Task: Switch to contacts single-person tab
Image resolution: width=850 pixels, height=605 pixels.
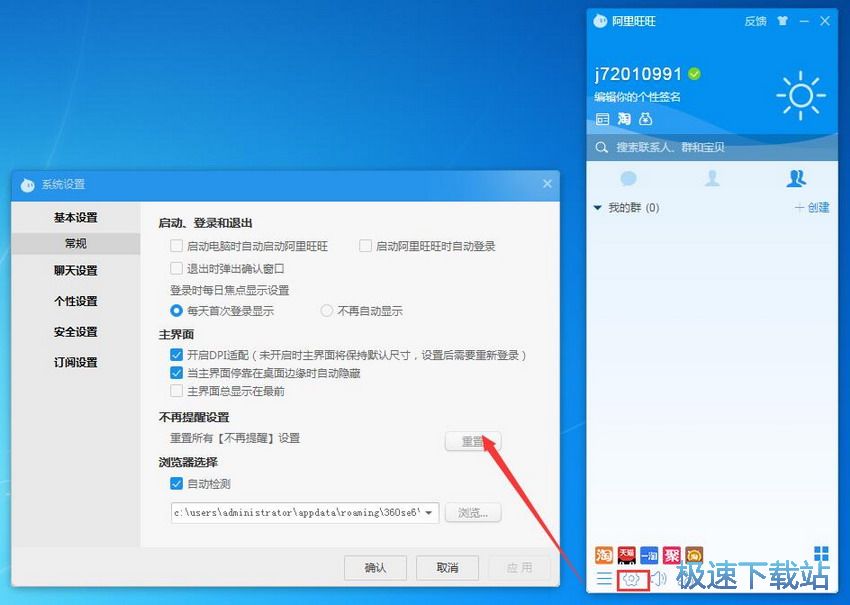Action: (712, 178)
